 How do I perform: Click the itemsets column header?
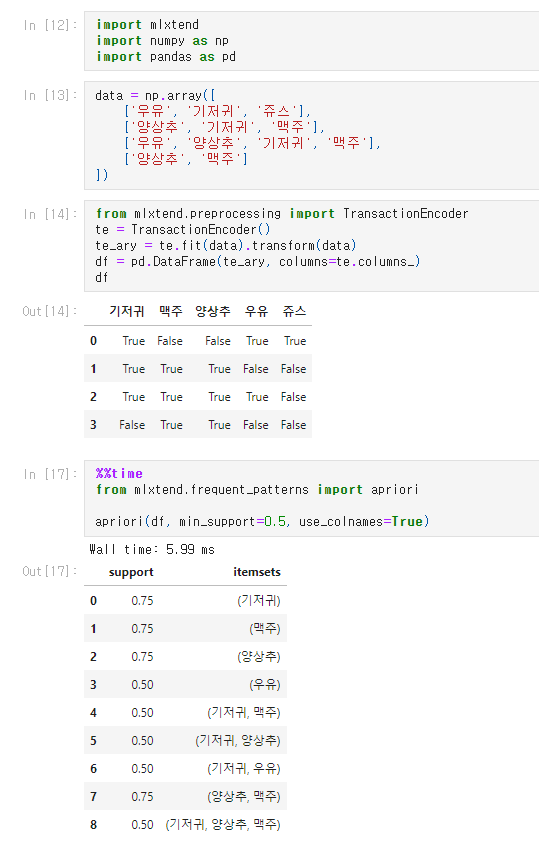[x=257, y=572]
